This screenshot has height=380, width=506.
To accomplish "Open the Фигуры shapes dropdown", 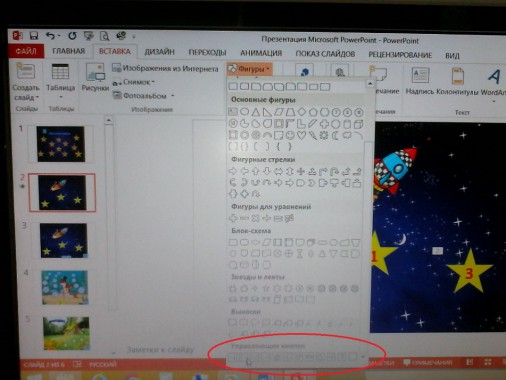I will coord(249,69).
